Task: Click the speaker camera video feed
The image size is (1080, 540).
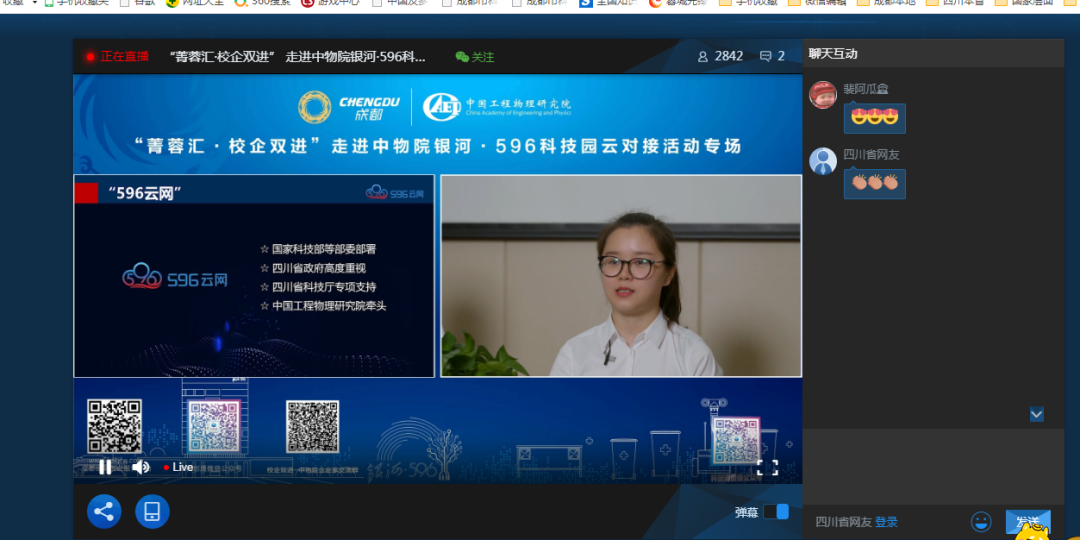Action: (x=621, y=276)
